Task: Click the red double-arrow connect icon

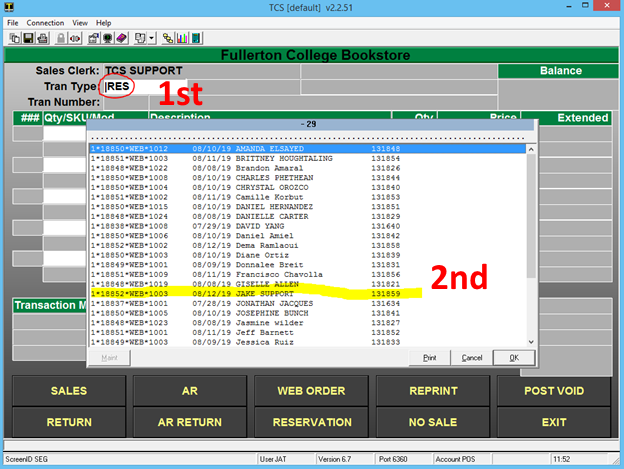Action: click(x=75, y=38)
